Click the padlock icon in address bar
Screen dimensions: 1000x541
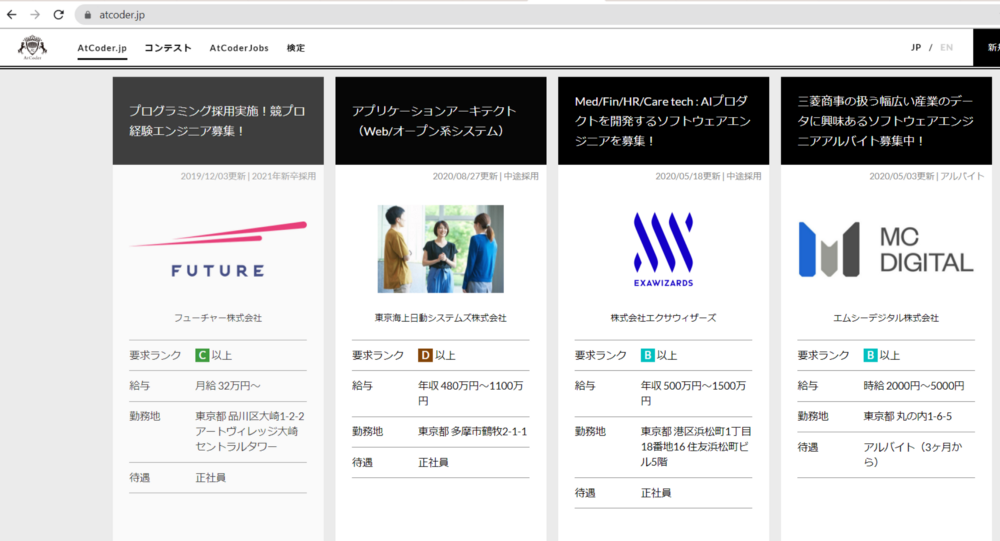click(87, 15)
